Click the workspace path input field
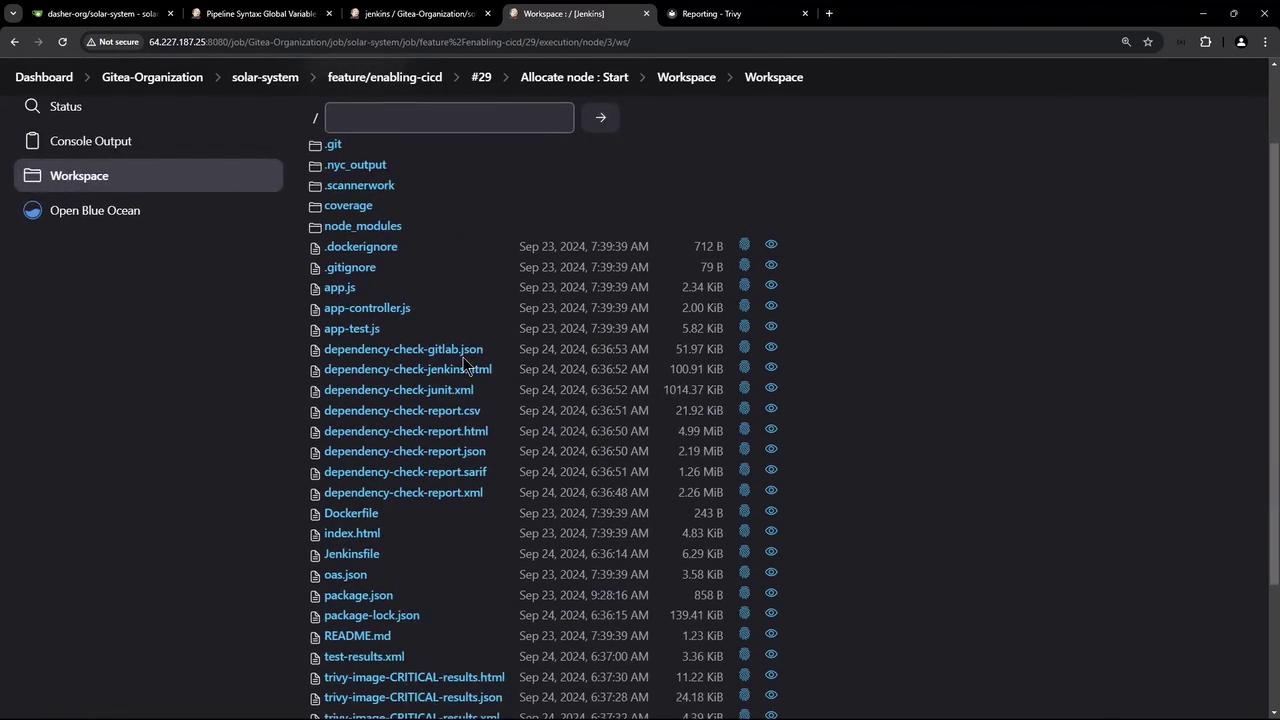 click(449, 118)
